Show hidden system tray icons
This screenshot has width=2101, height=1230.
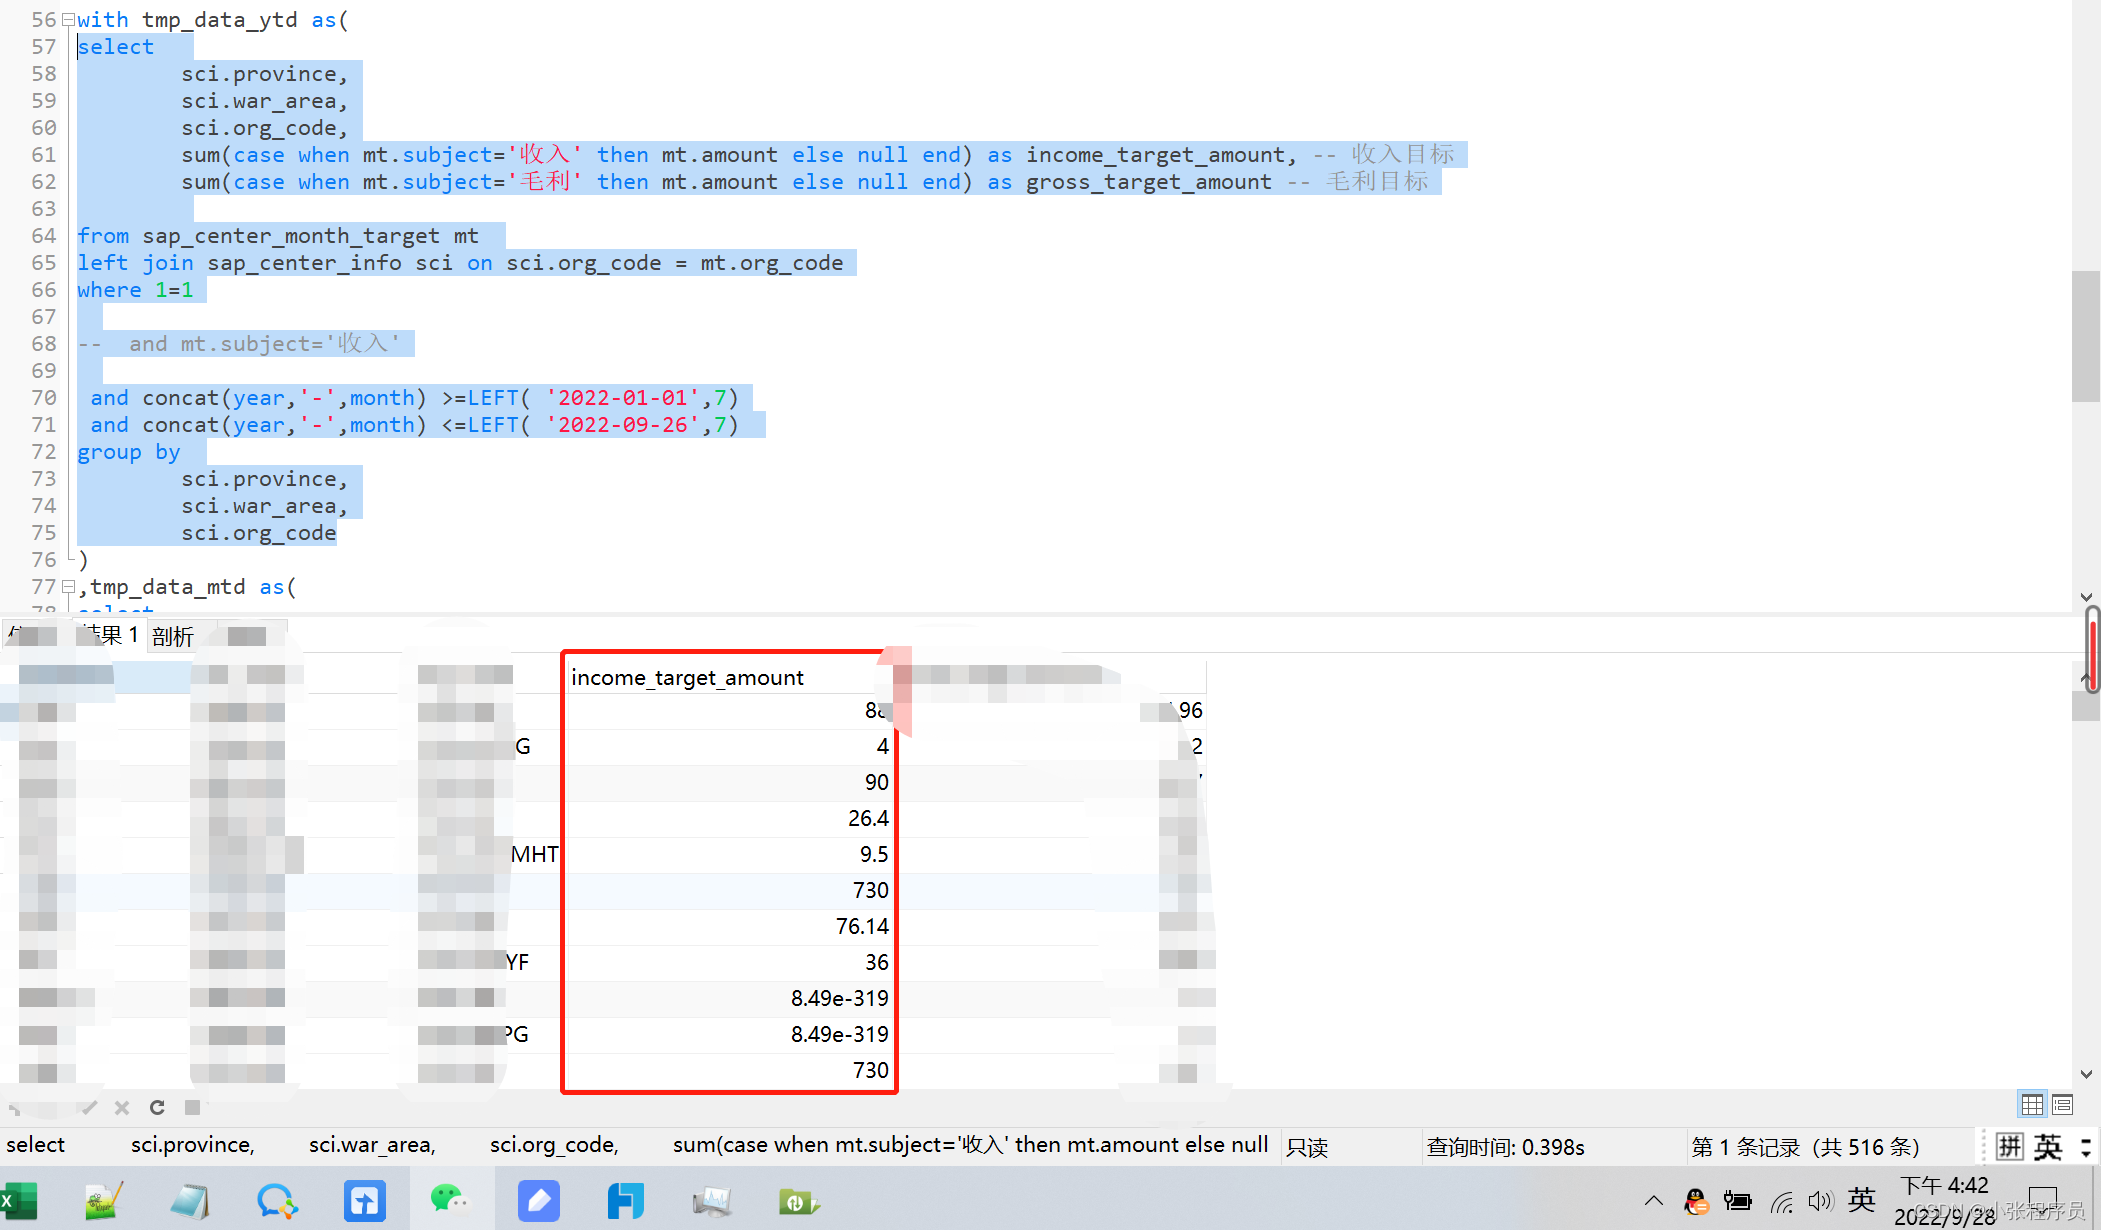(1653, 1201)
